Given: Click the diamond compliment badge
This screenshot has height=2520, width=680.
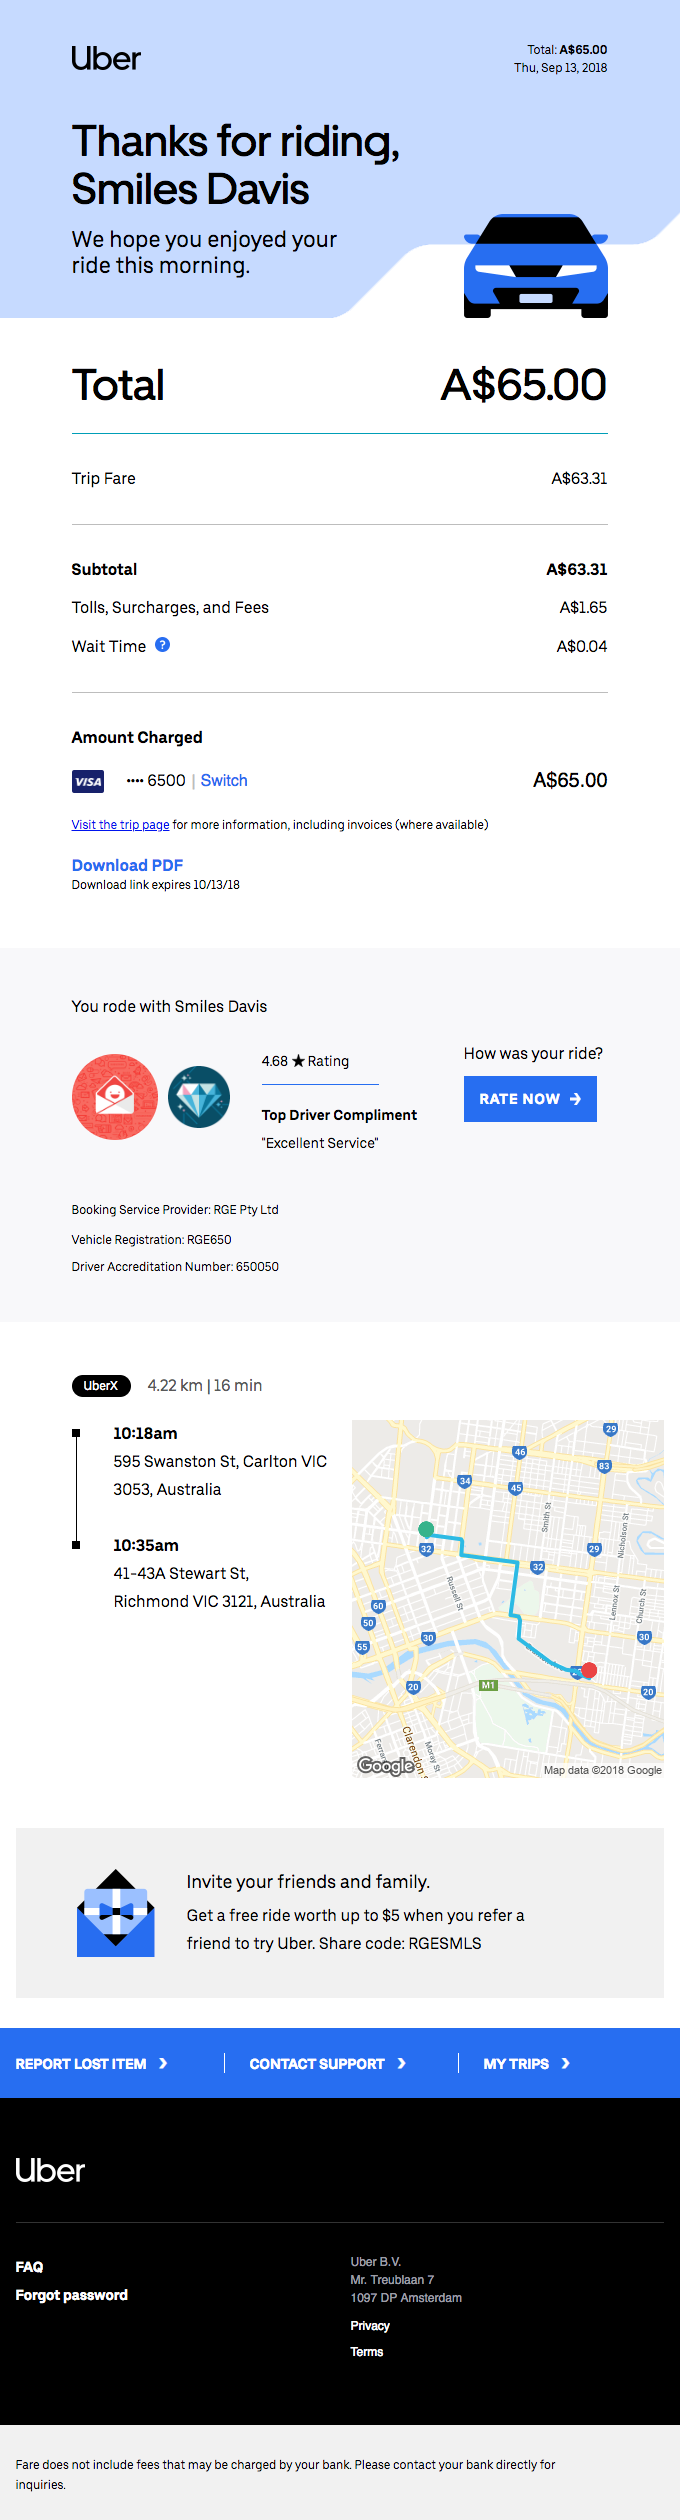Looking at the screenshot, I should coord(199,1097).
